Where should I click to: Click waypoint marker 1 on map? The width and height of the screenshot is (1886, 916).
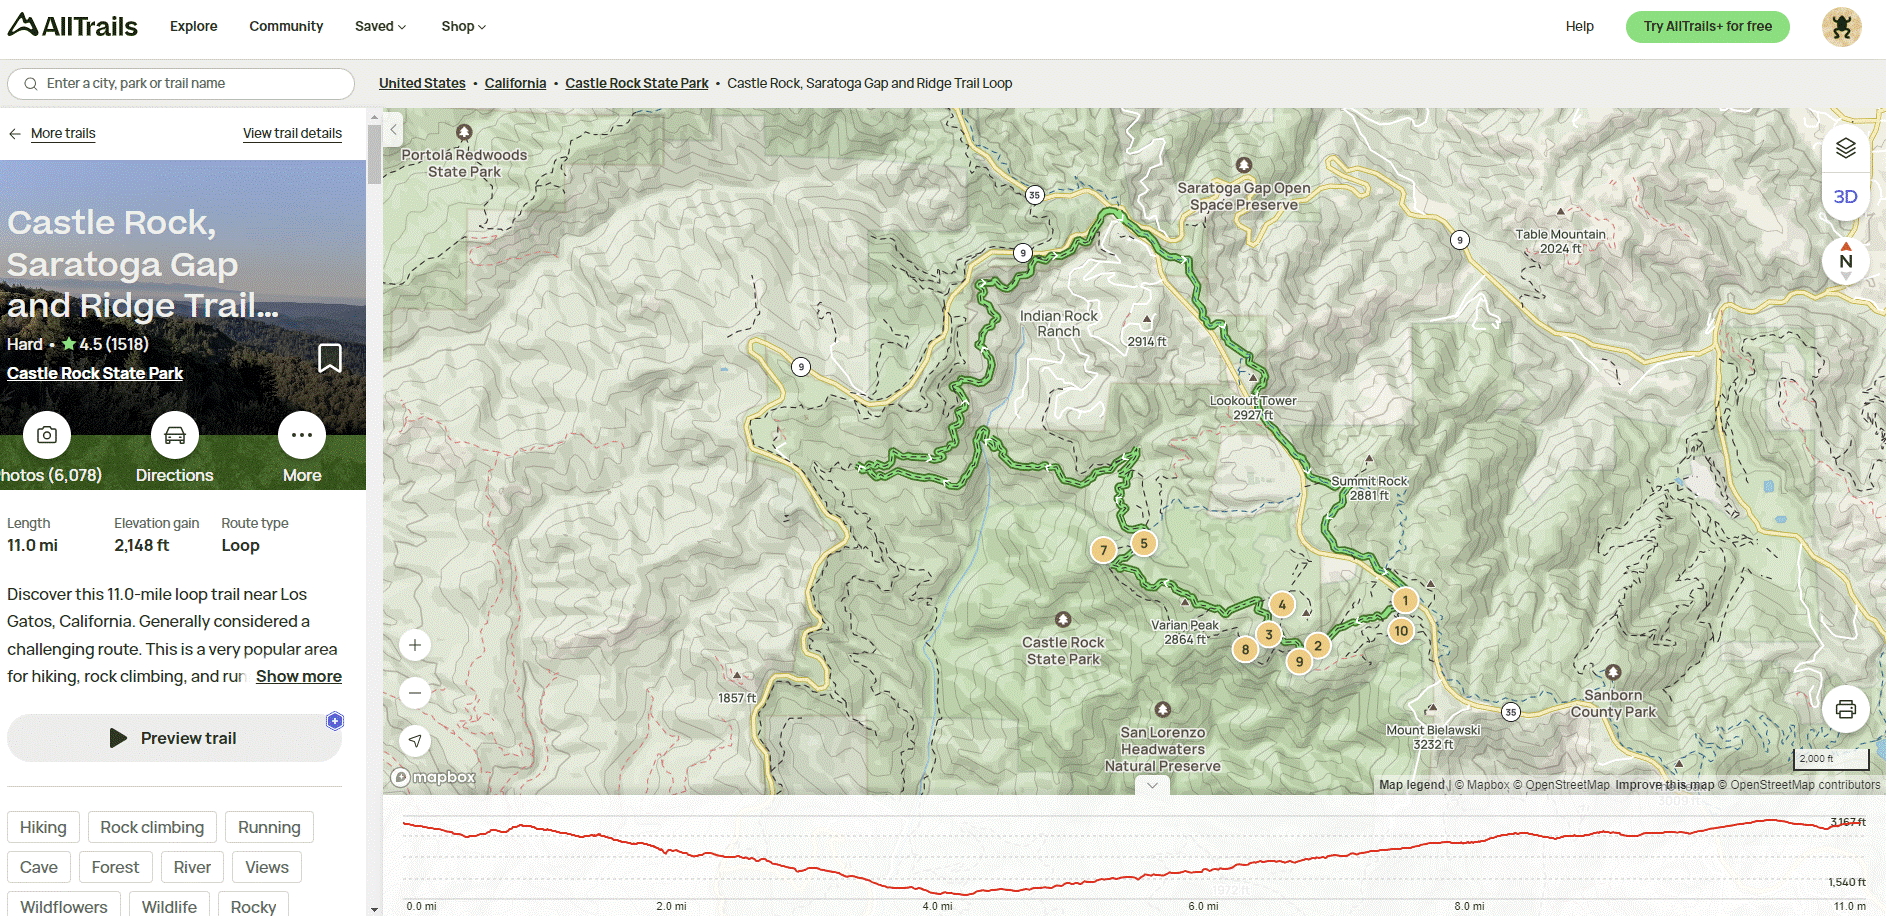1405,600
